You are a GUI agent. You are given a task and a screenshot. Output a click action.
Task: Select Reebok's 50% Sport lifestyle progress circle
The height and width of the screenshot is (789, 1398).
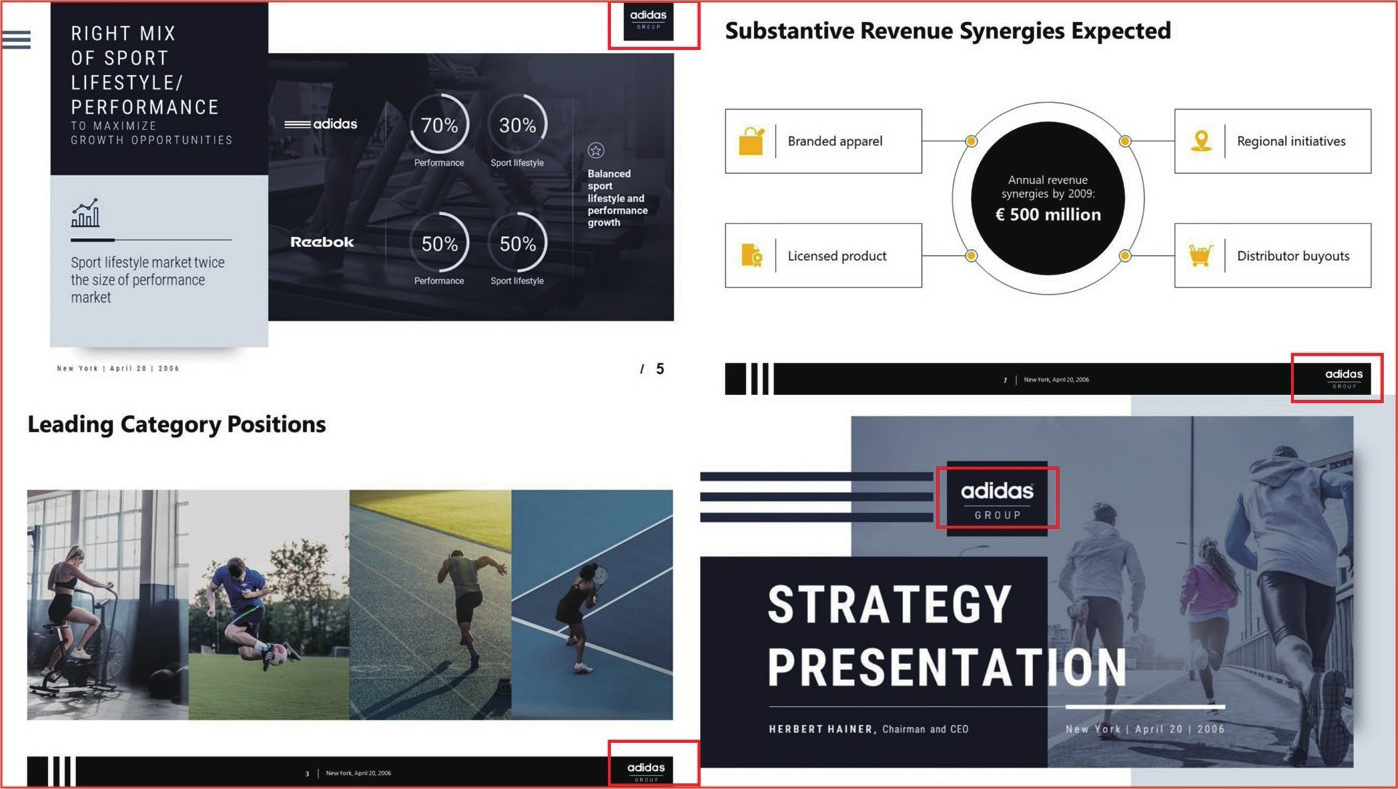[x=517, y=243]
